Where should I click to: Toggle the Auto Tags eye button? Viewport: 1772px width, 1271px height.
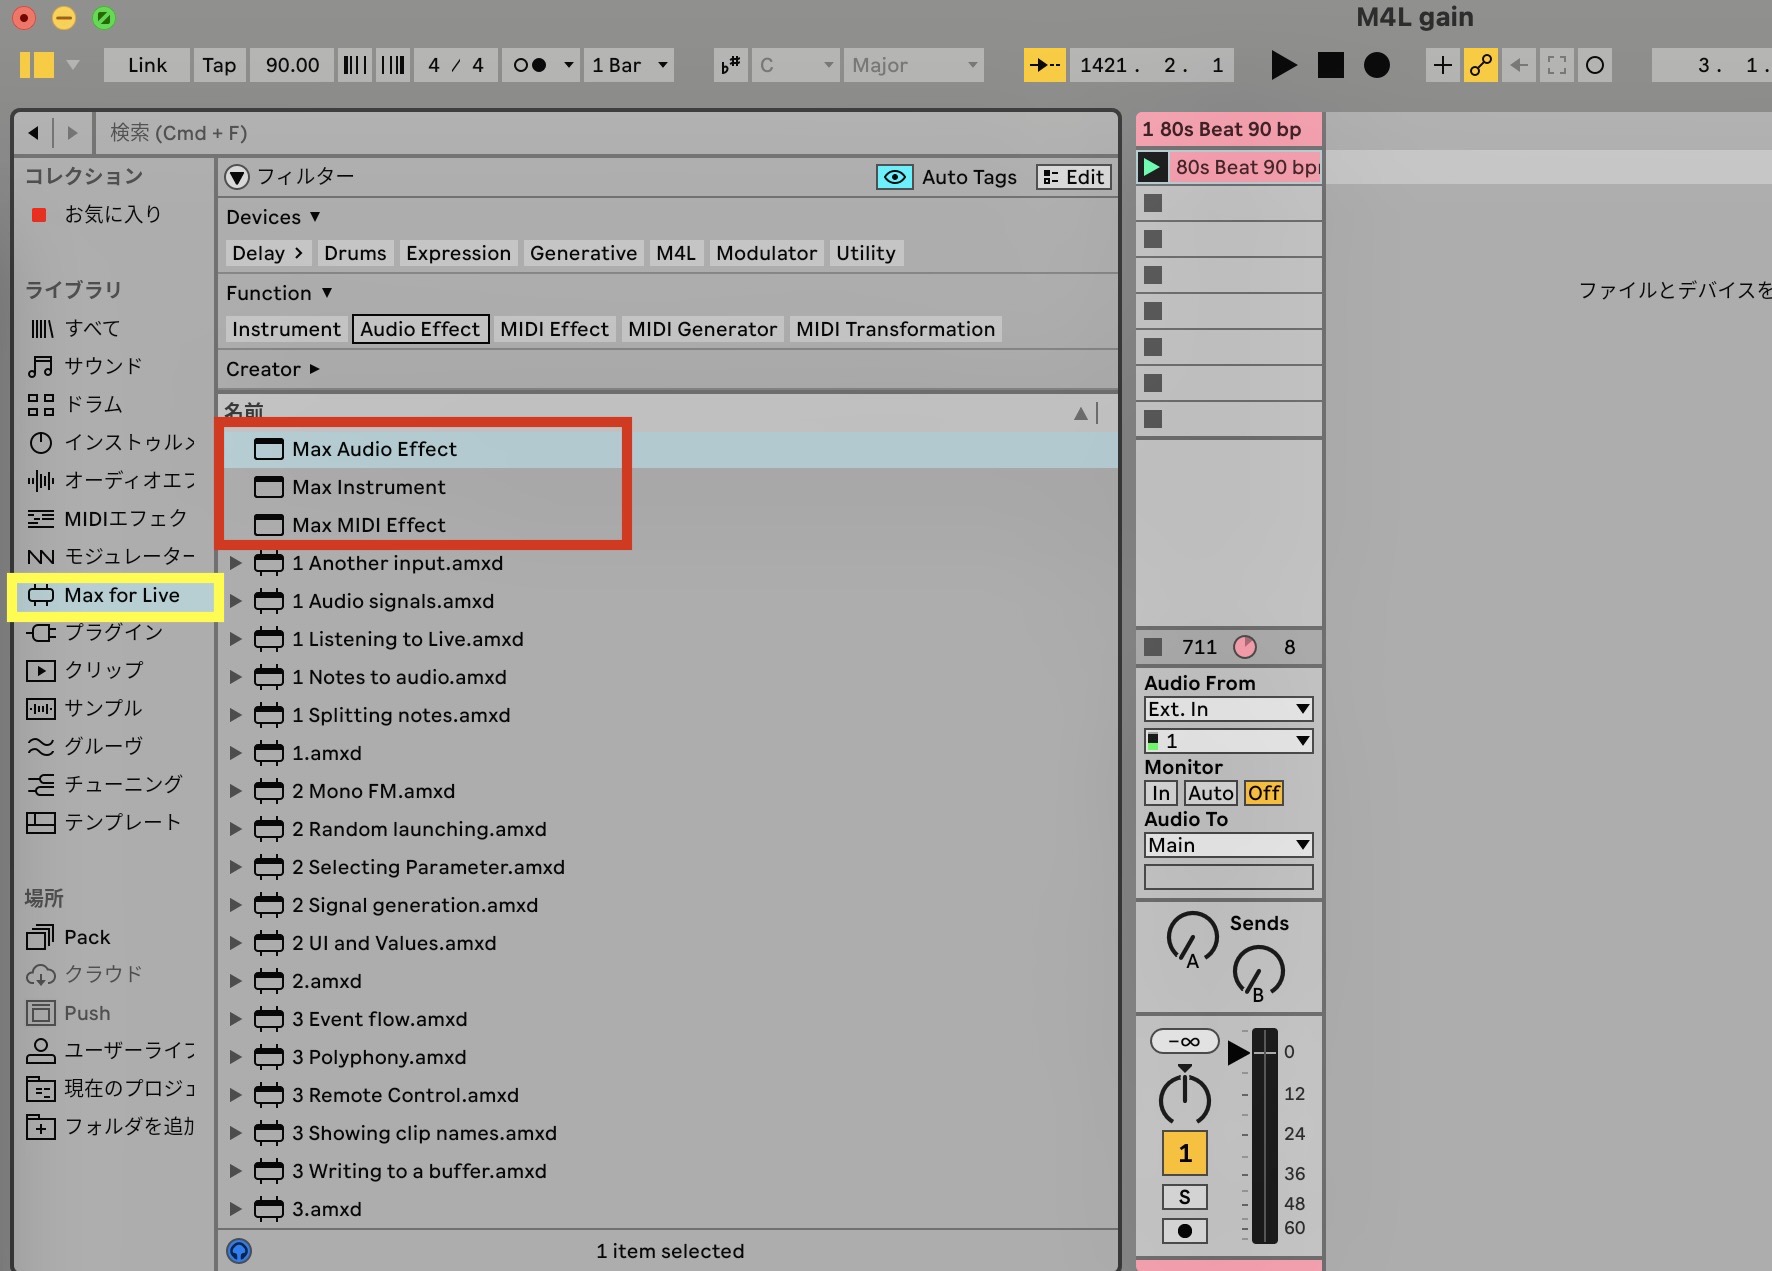pos(894,177)
